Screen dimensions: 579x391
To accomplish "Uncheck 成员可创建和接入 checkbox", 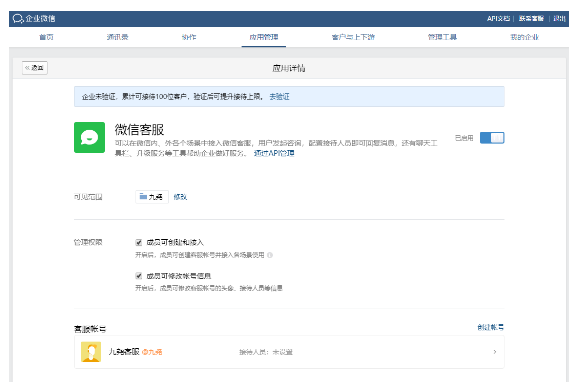I will (x=139, y=243).
